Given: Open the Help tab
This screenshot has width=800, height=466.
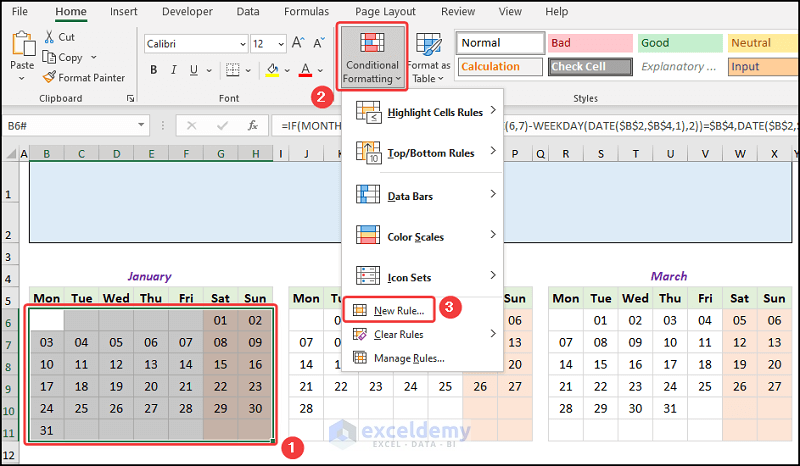Looking at the screenshot, I should 556,11.
